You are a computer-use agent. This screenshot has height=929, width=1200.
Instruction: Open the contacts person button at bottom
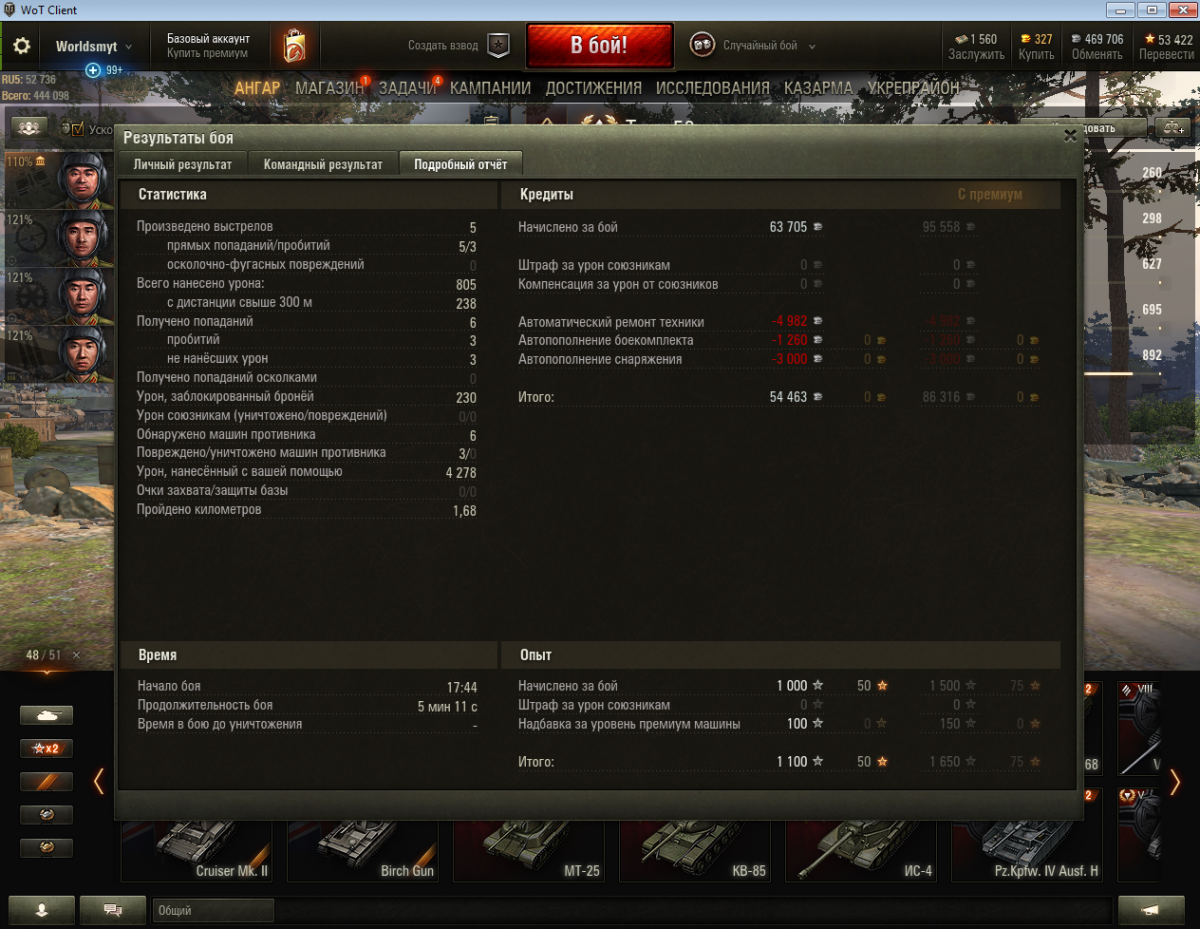point(41,910)
